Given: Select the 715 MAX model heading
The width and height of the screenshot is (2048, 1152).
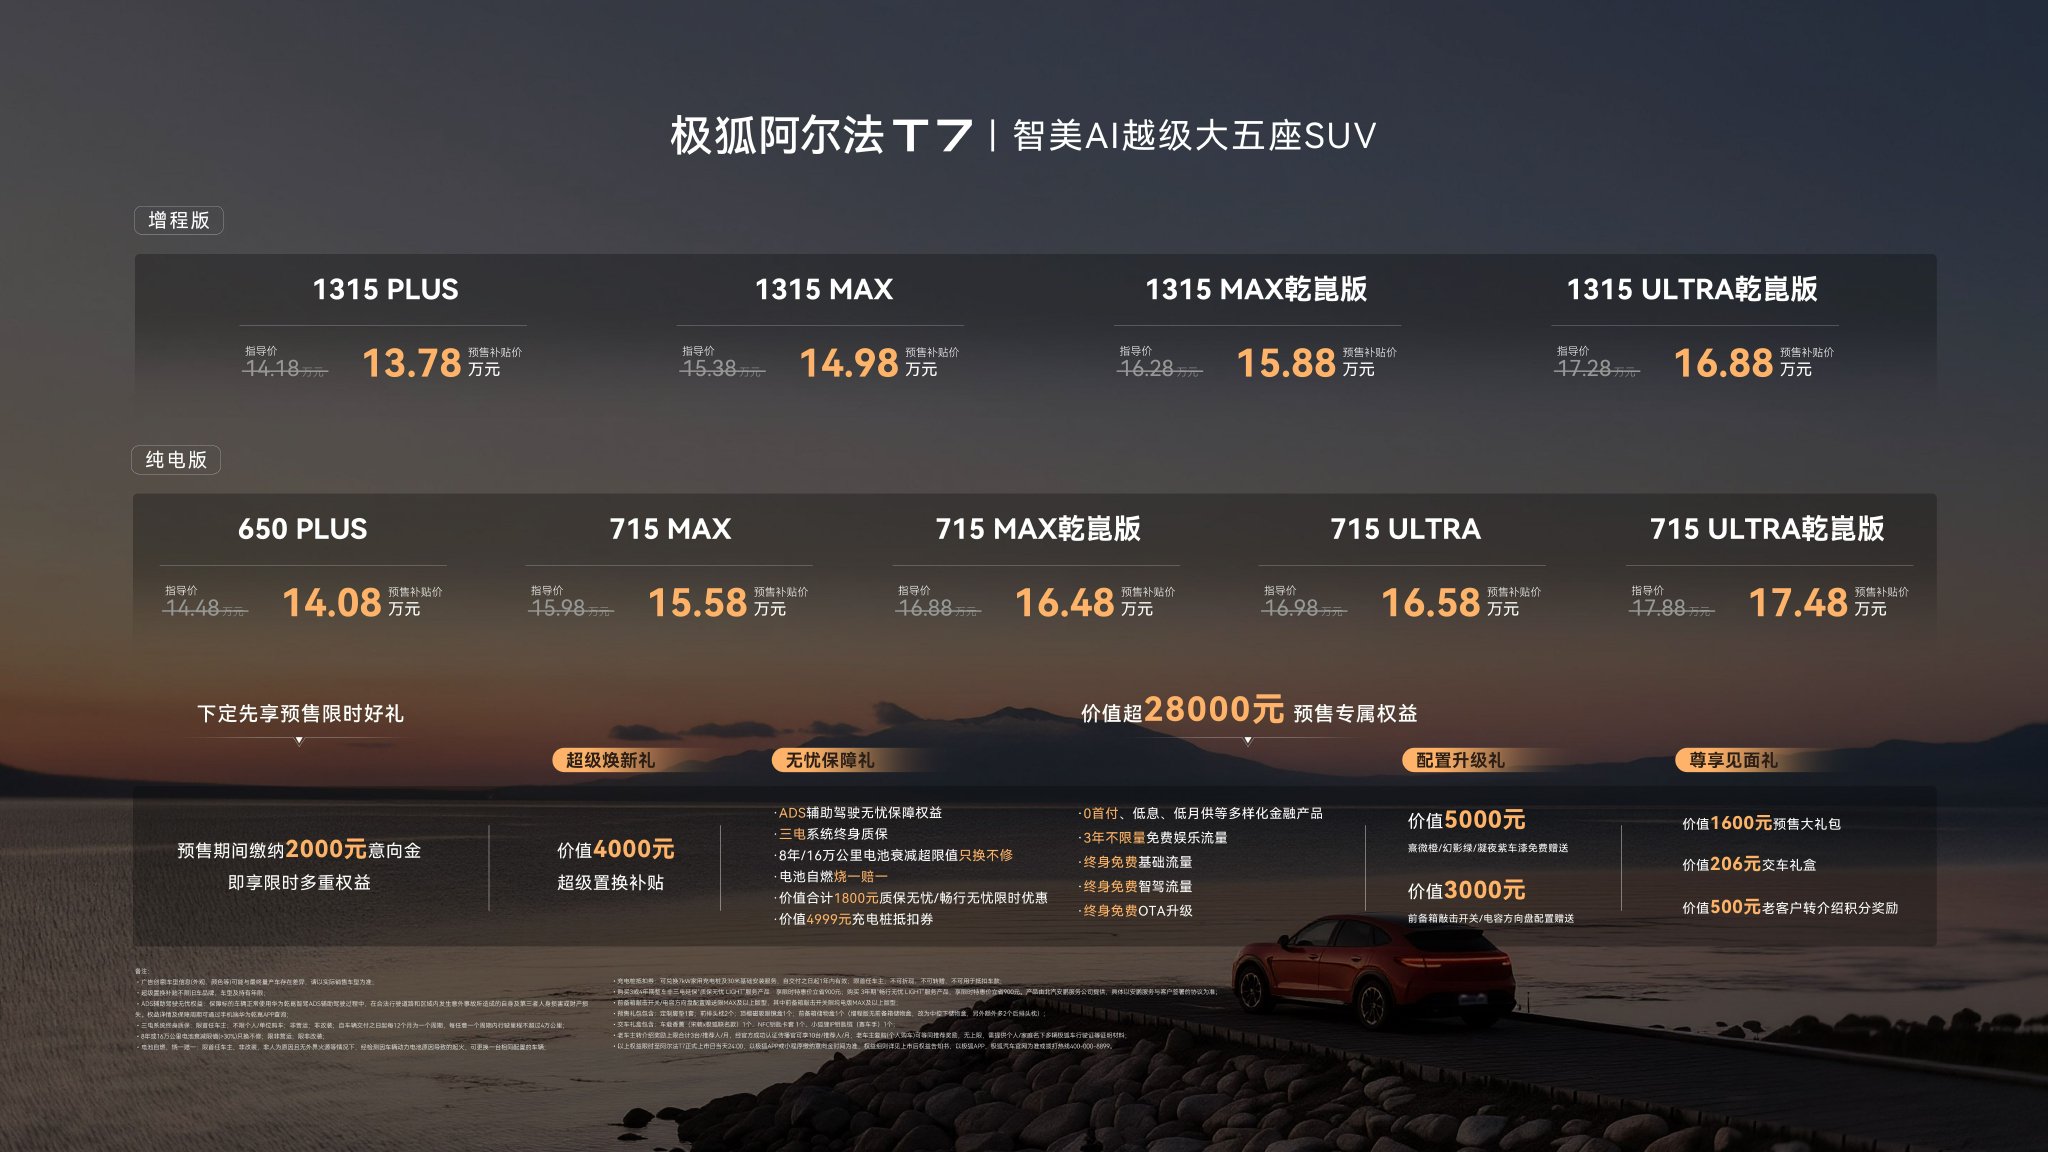Looking at the screenshot, I should click(670, 528).
